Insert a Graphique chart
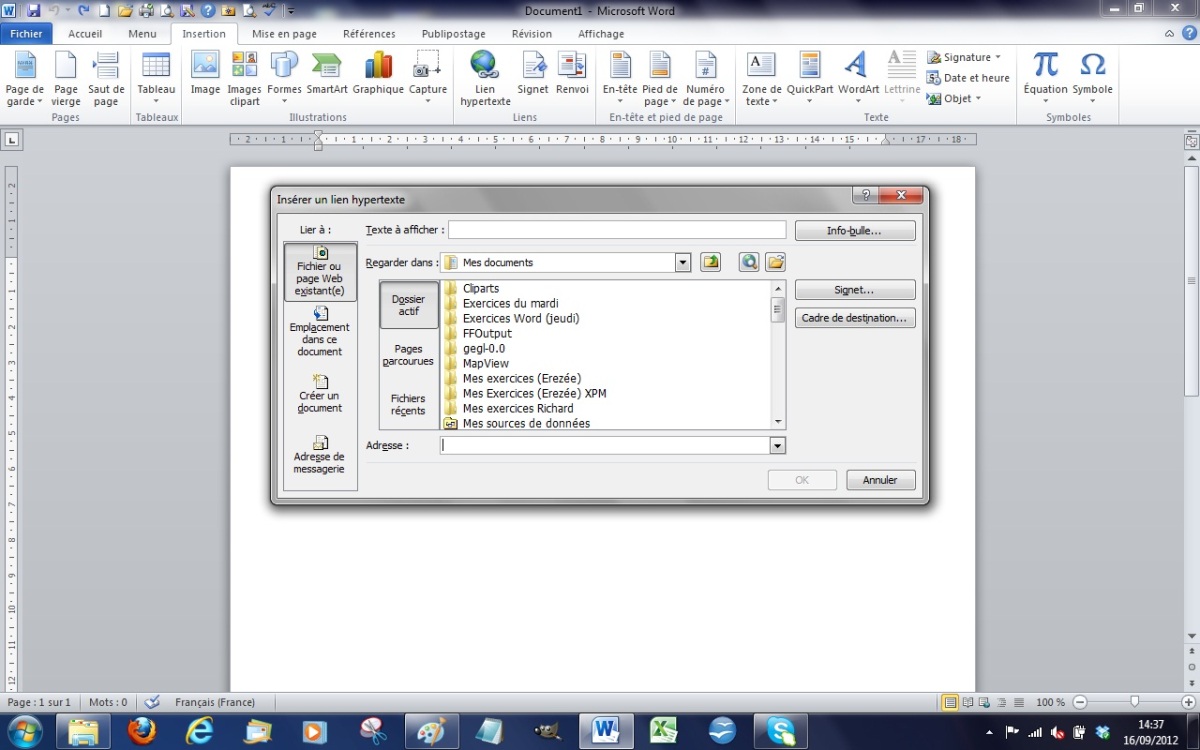This screenshot has height=750, width=1200. pos(378,73)
